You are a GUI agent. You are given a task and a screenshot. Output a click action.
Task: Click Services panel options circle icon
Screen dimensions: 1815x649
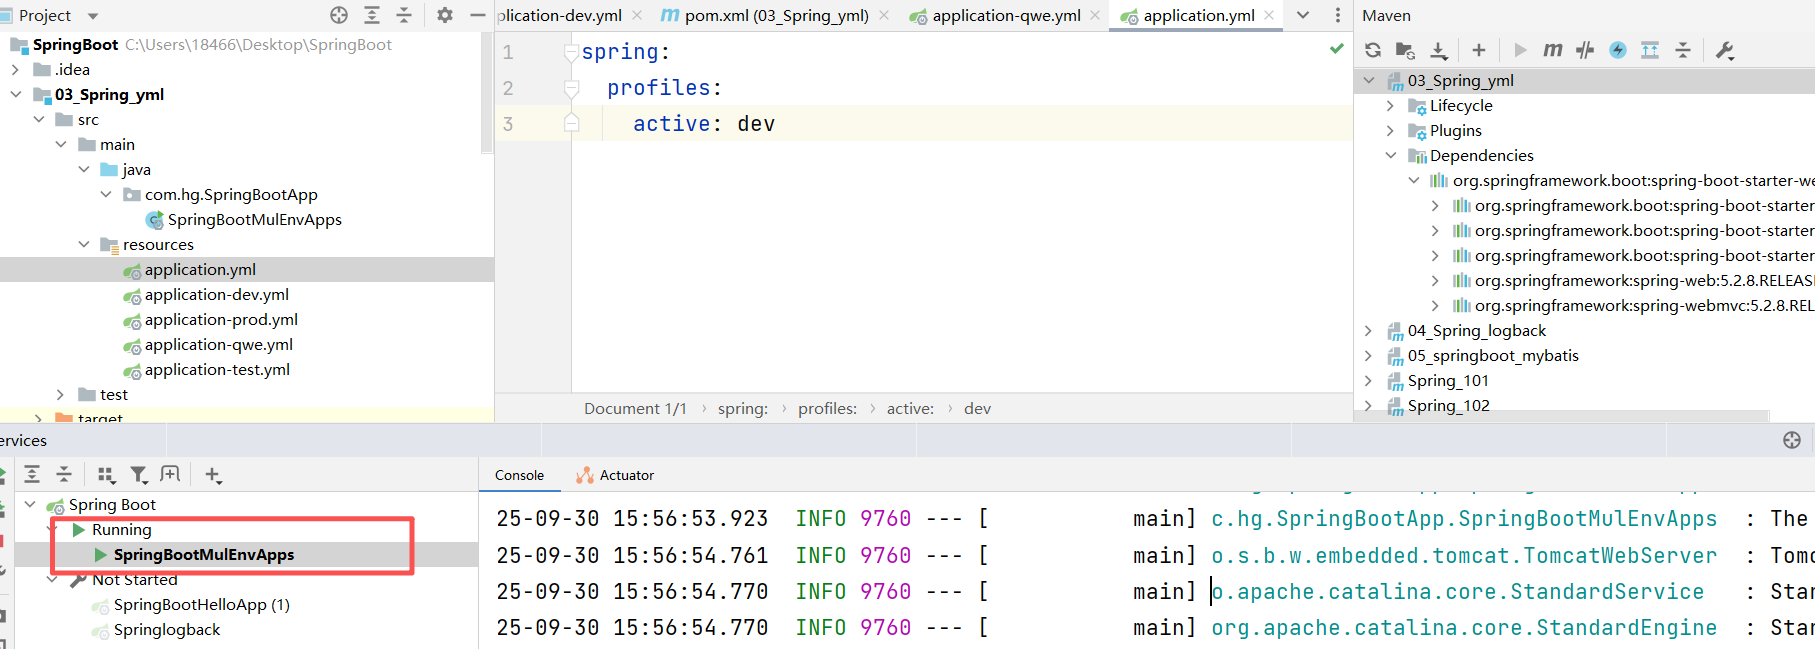[1792, 440]
